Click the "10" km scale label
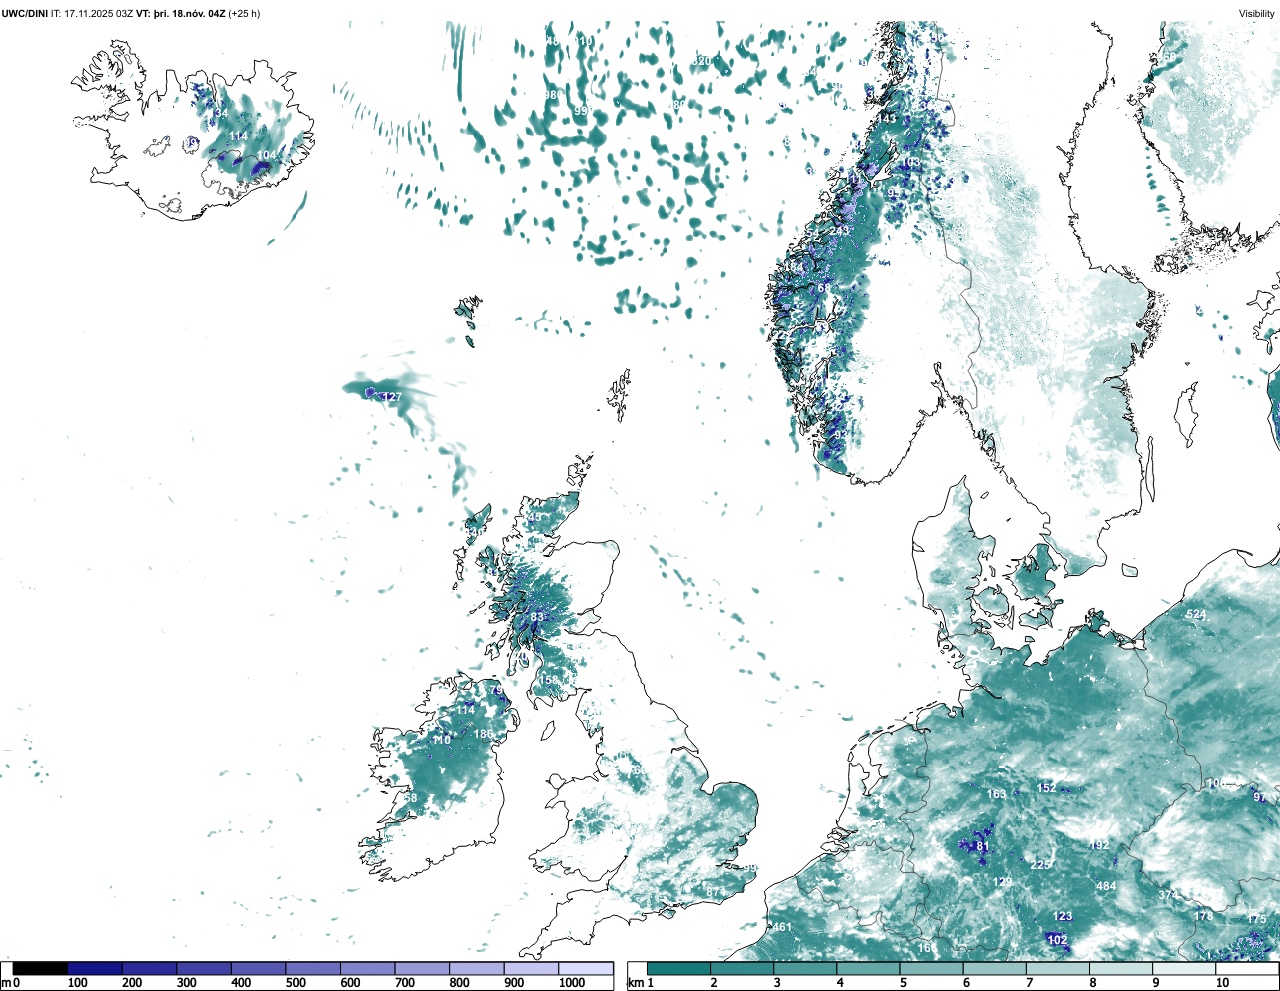Image resolution: width=1280 pixels, height=991 pixels. [x=1222, y=983]
